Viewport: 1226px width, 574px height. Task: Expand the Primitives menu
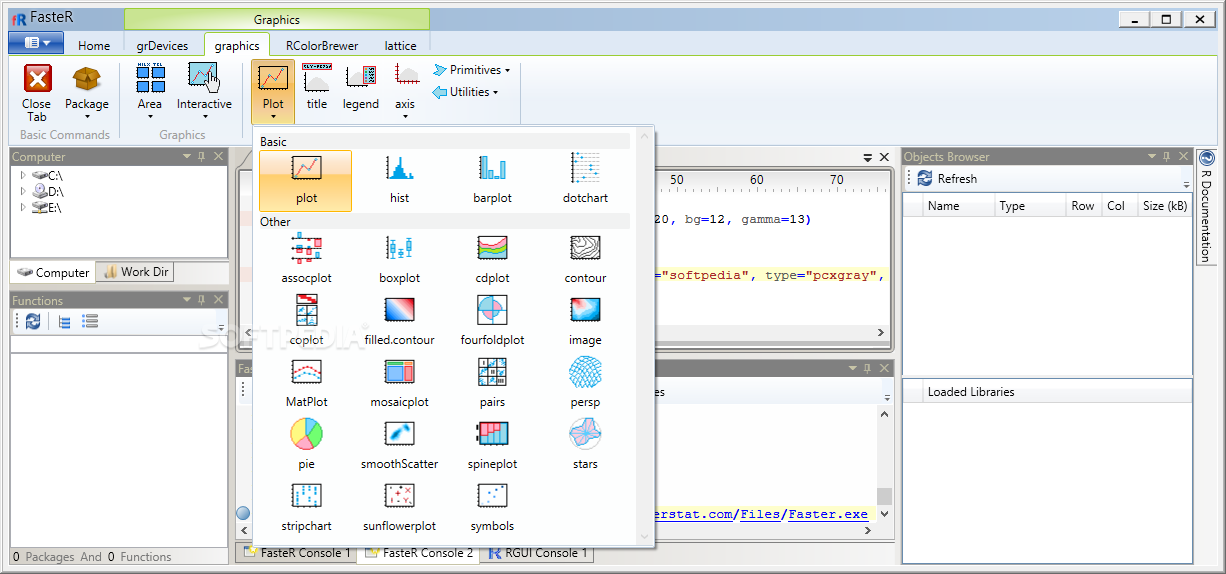click(471, 70)
